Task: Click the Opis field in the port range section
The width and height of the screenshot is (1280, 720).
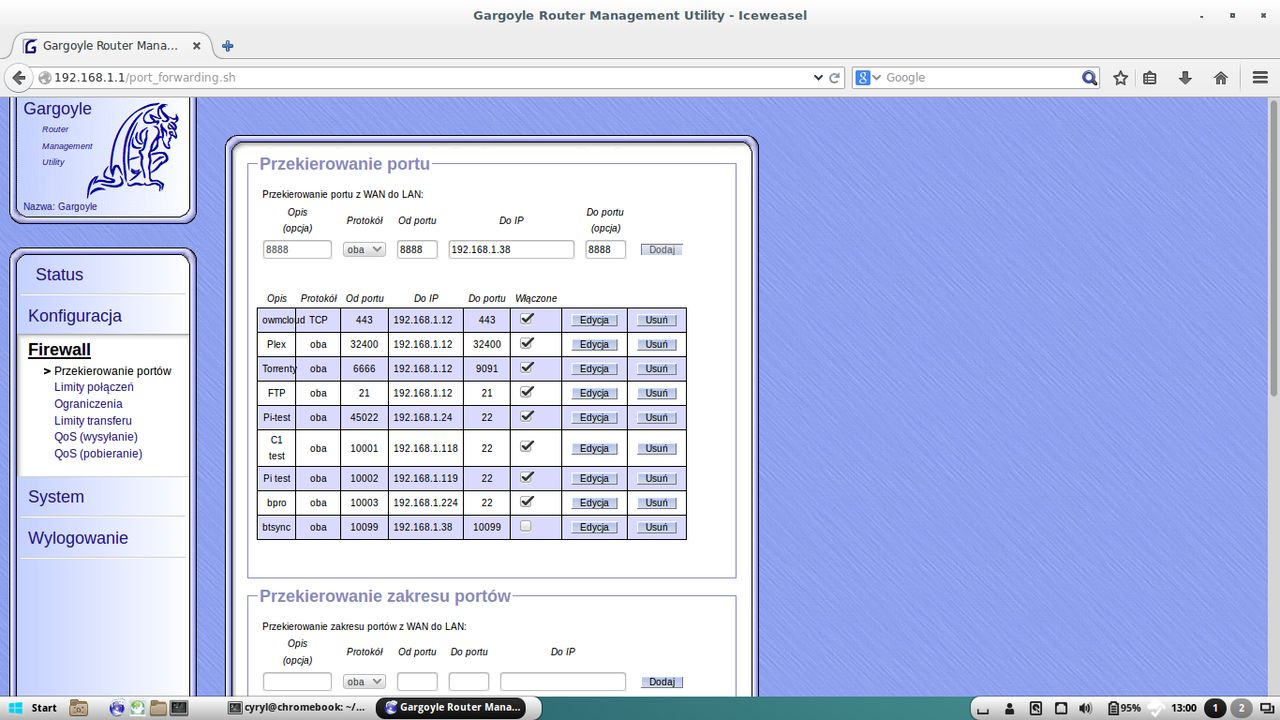Action: pyautogui.click(x=297, y=681)
